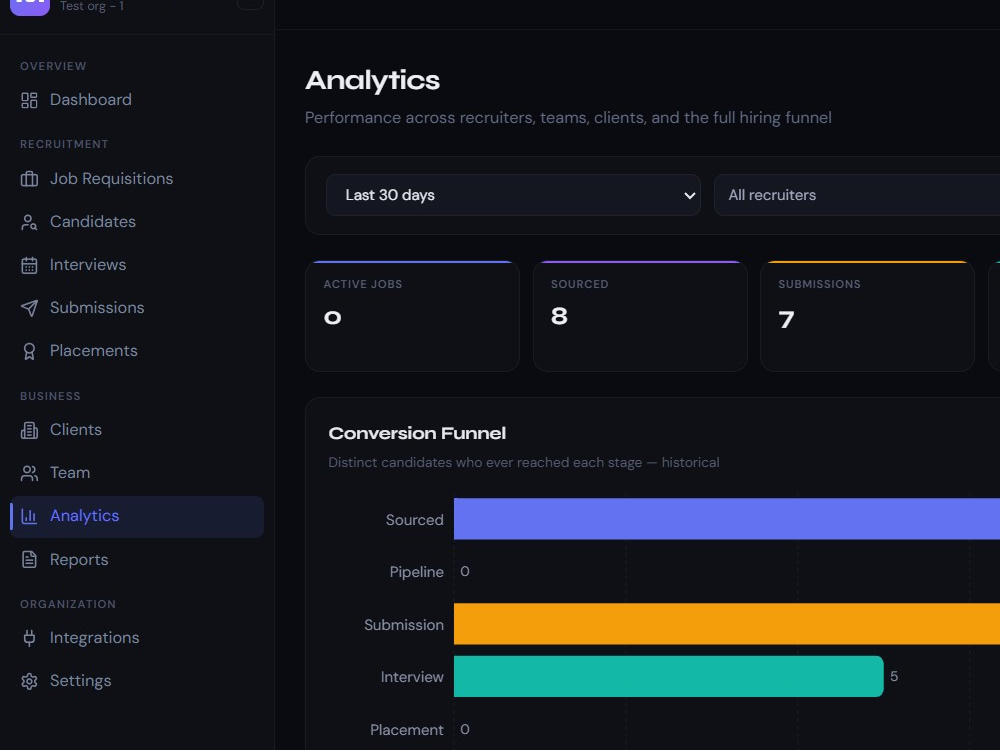1000x750 pixels.
Task: Select Analytics in the sidebar
Action: (x=137, y=517)
